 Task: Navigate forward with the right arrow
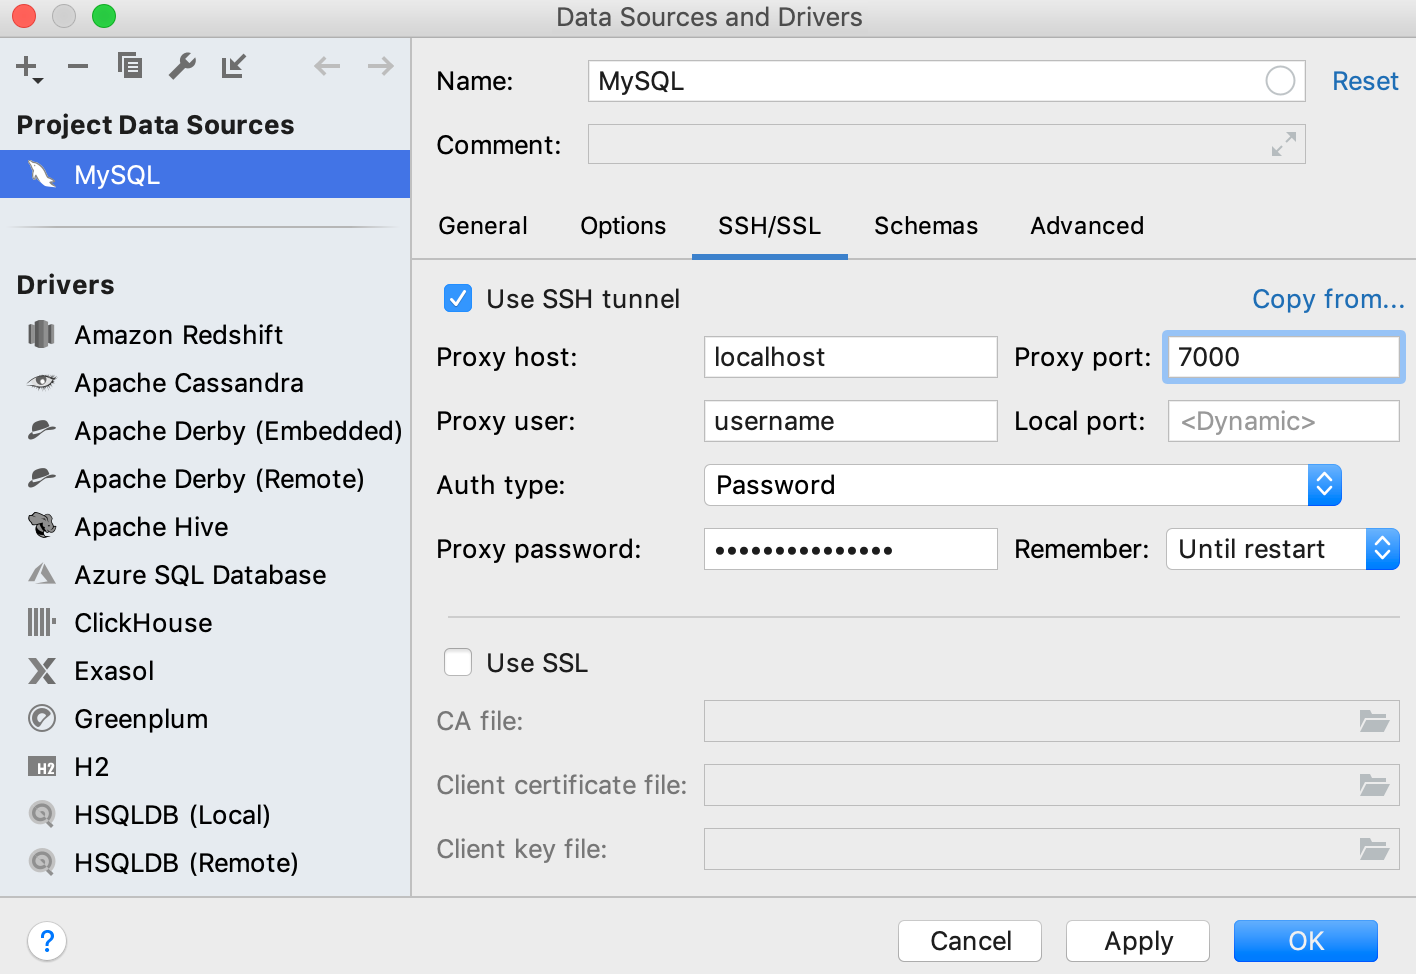tap(380, 67)
